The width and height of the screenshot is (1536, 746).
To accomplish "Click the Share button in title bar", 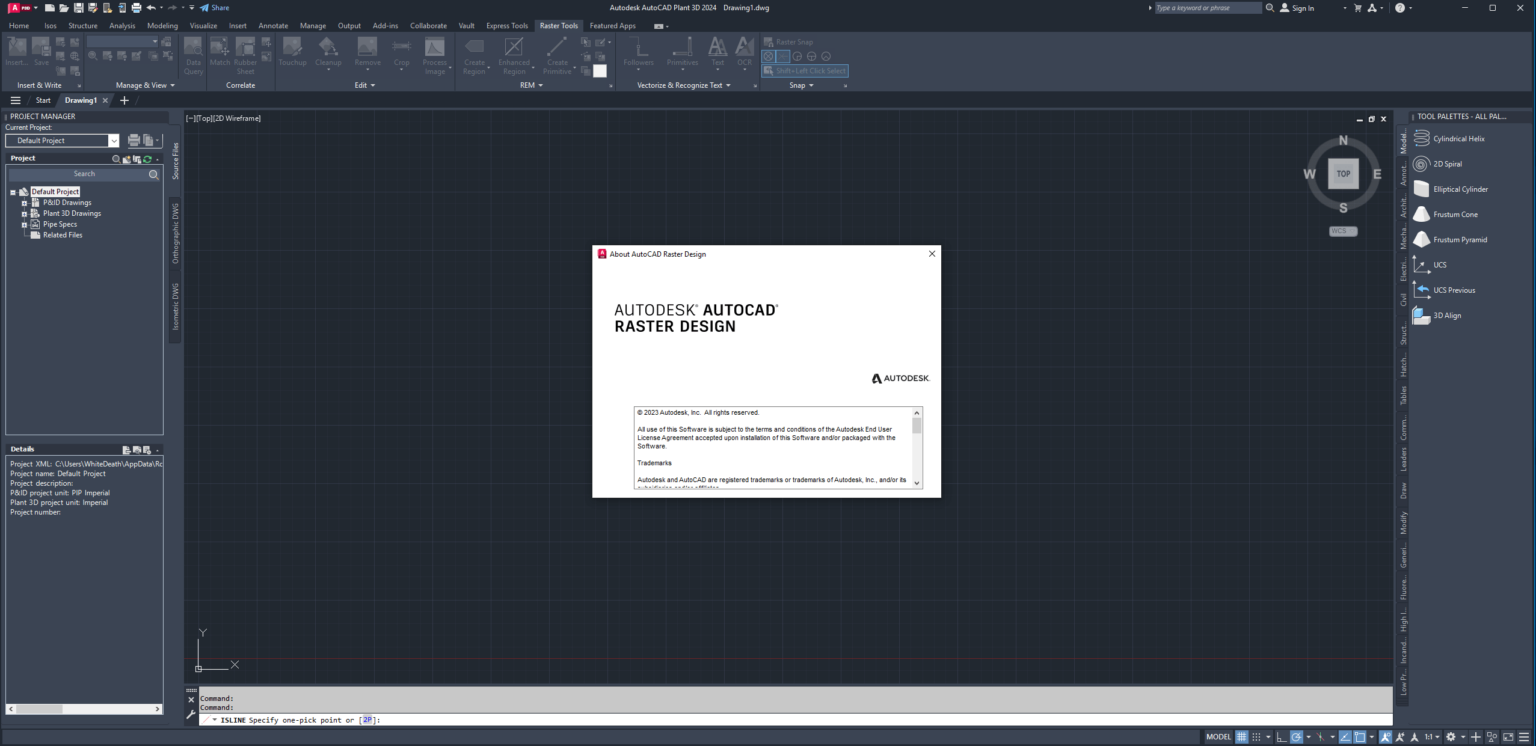I will [214, 8].
